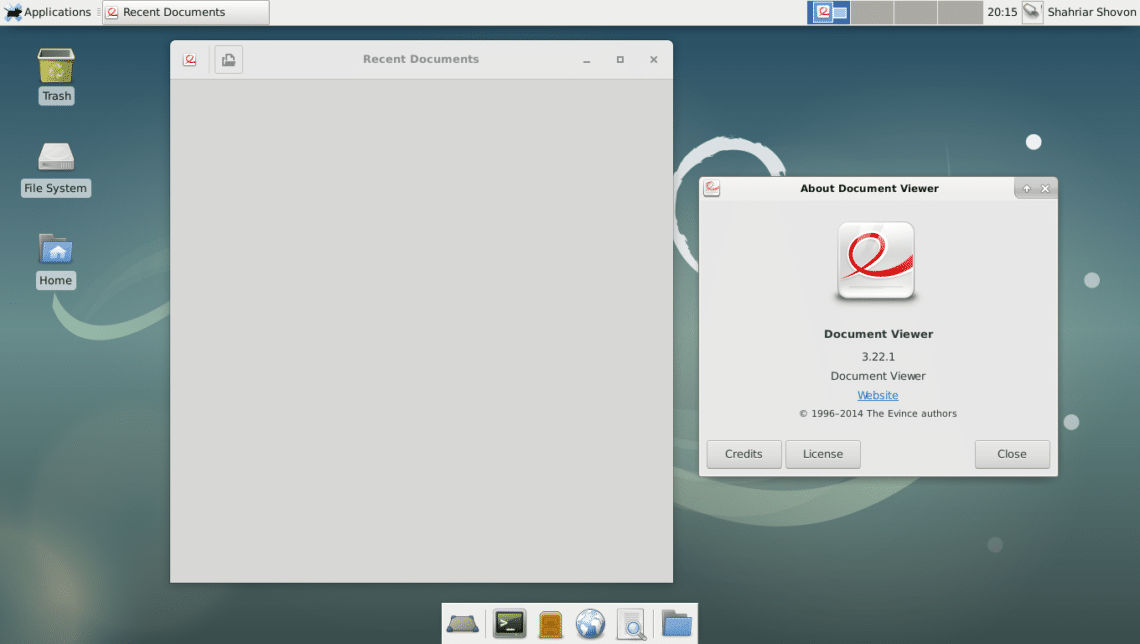Switch to the first workspace
This screenshot has height=644, width=1140.
(829, 12)
